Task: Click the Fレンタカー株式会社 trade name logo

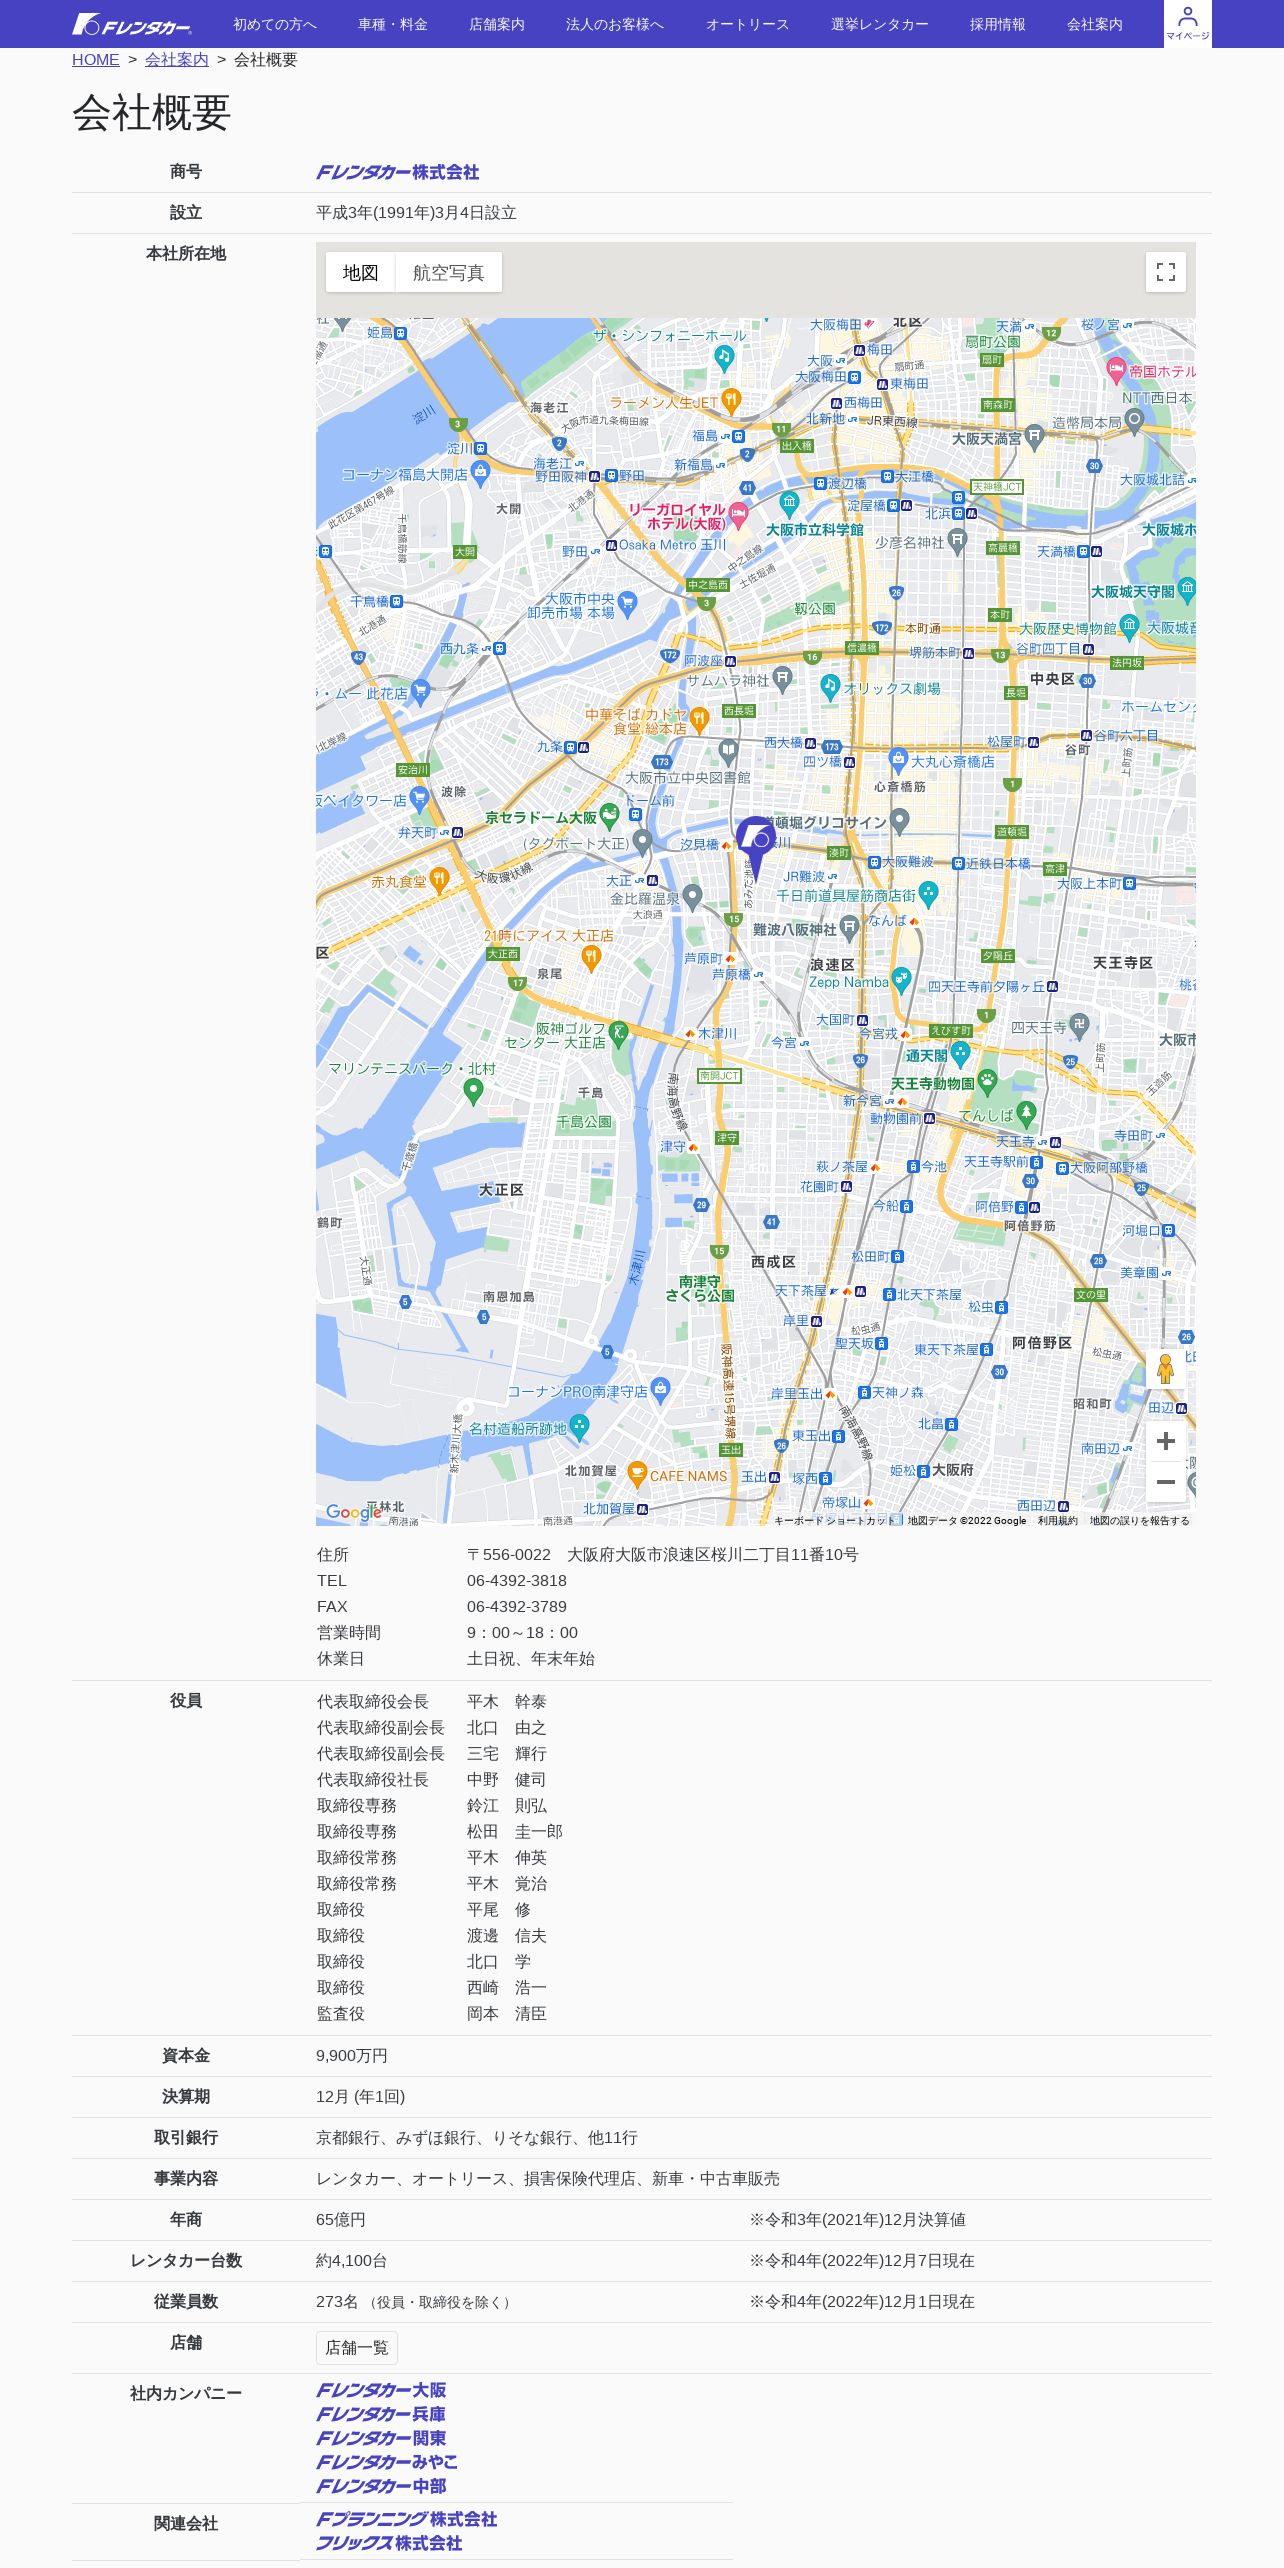Action: [x=398, y=172]
